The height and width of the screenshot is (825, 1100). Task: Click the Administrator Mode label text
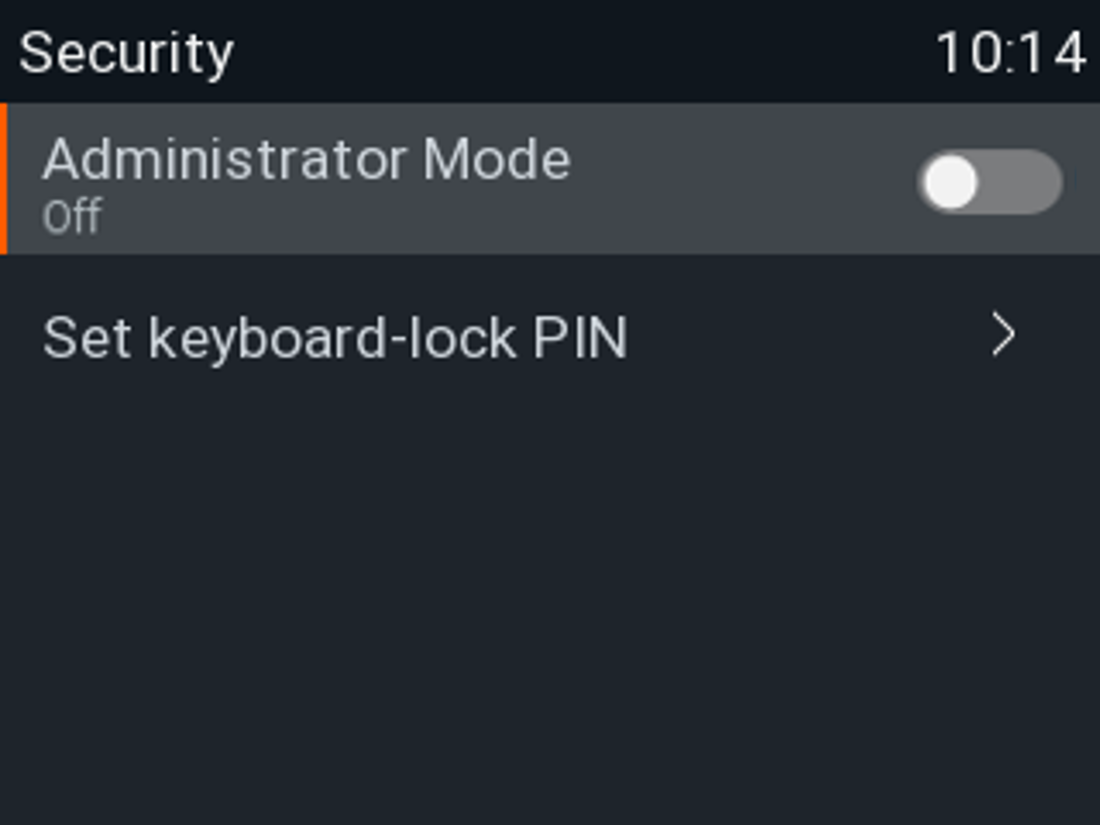pos(306,160)
